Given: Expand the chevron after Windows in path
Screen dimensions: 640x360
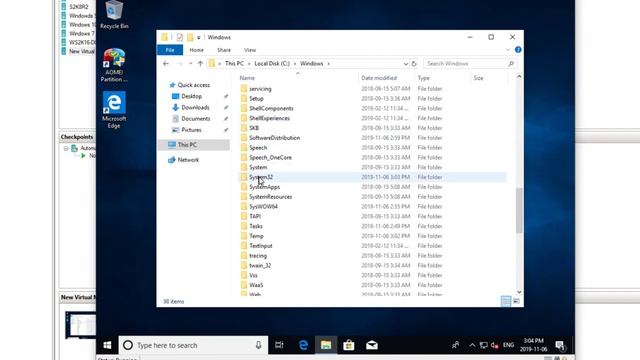Looking at the screenshot, I should [x=329, y=64].
